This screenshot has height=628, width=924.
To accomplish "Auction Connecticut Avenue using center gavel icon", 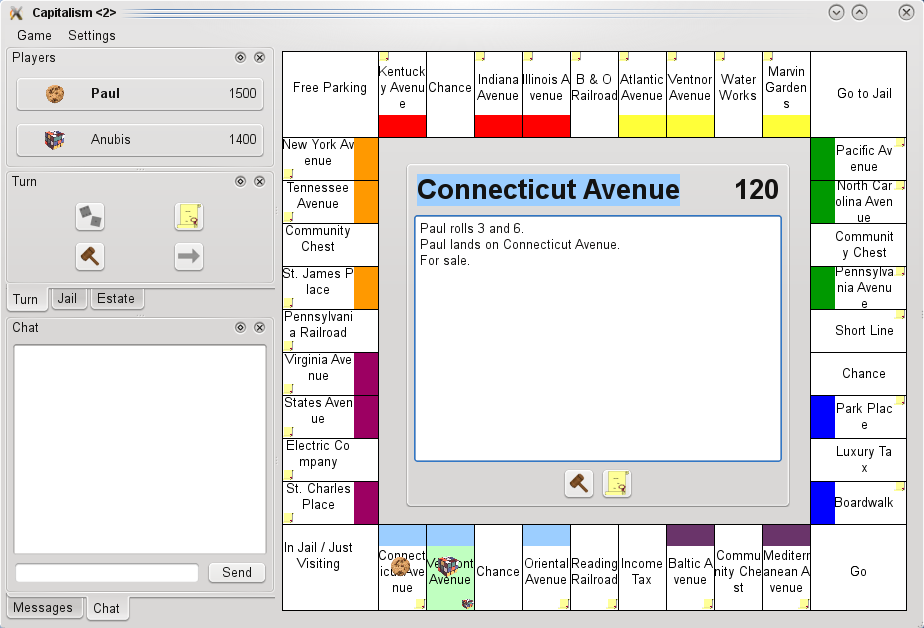I will click(x=579, y=484).
